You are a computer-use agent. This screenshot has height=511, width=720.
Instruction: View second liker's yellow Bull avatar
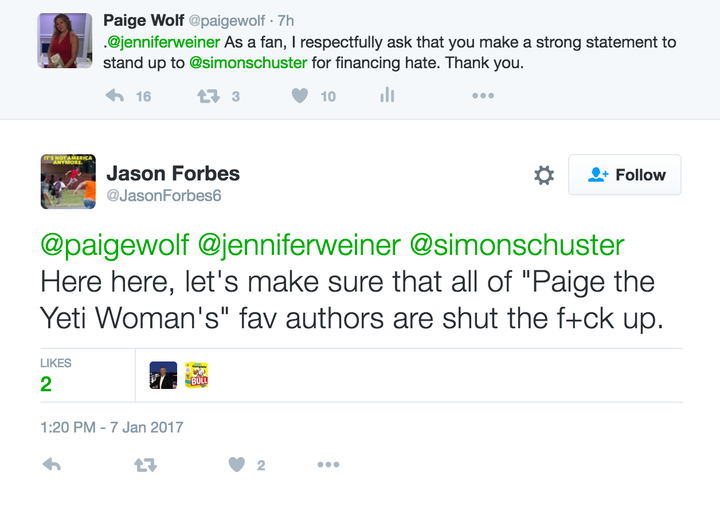tap(197, 375)
